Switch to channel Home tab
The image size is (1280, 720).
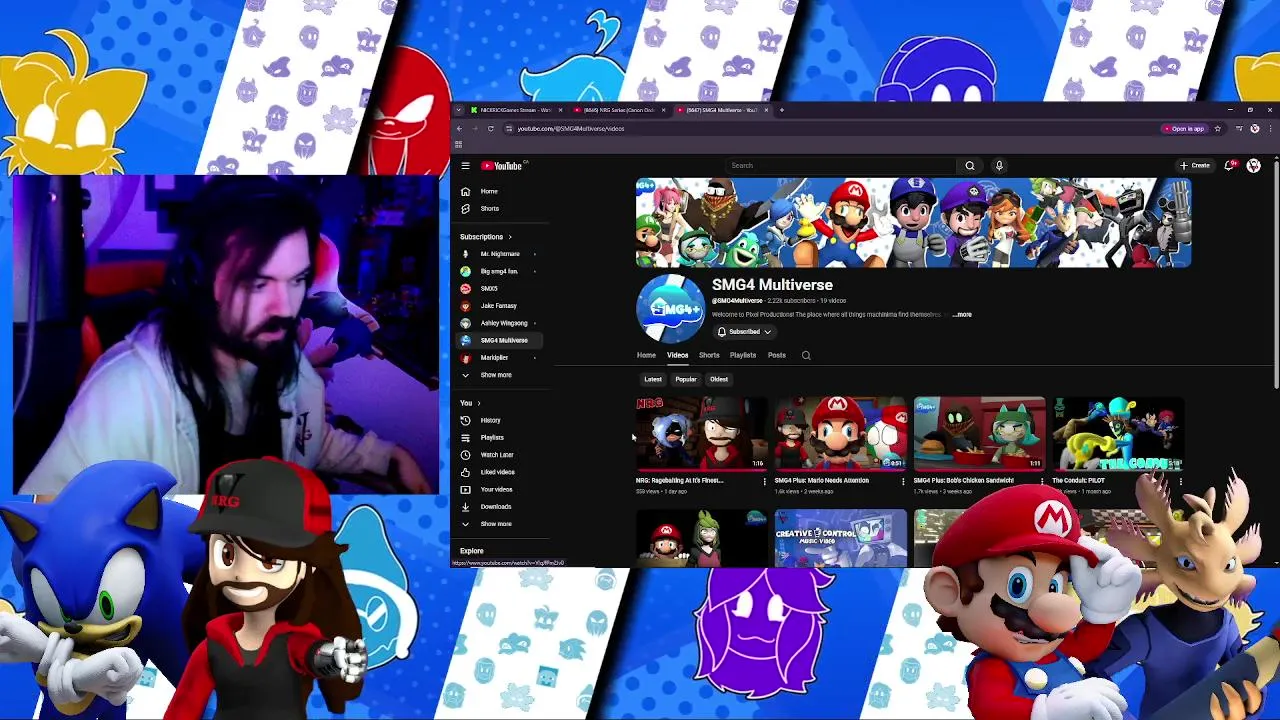click(x=646, y=355)
